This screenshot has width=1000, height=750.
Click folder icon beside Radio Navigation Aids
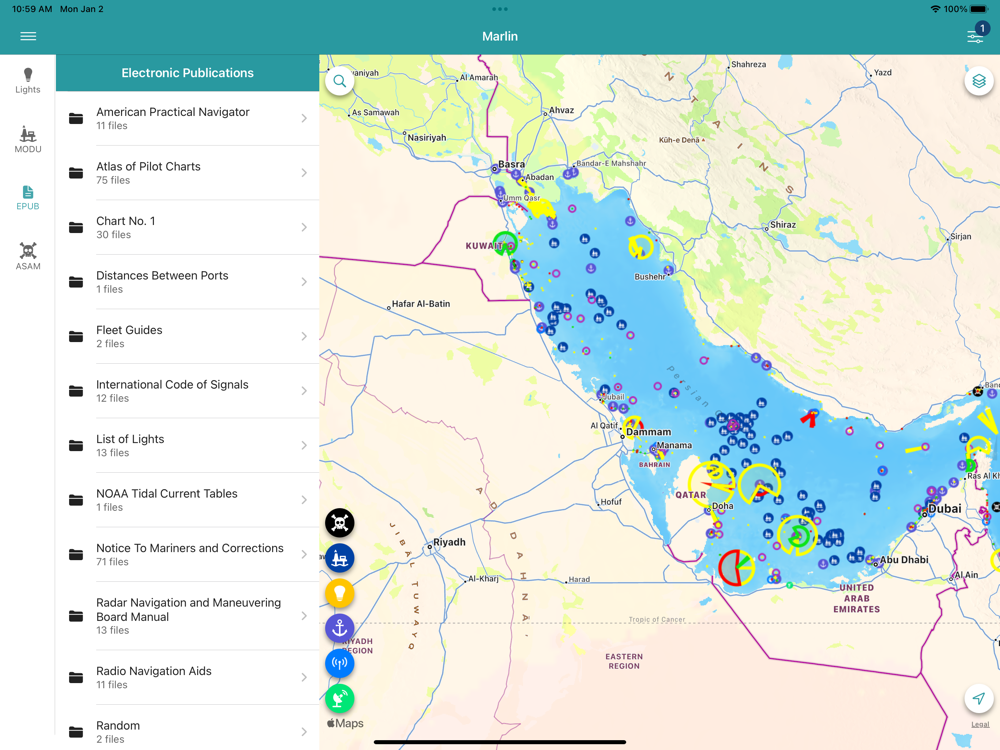76,677
